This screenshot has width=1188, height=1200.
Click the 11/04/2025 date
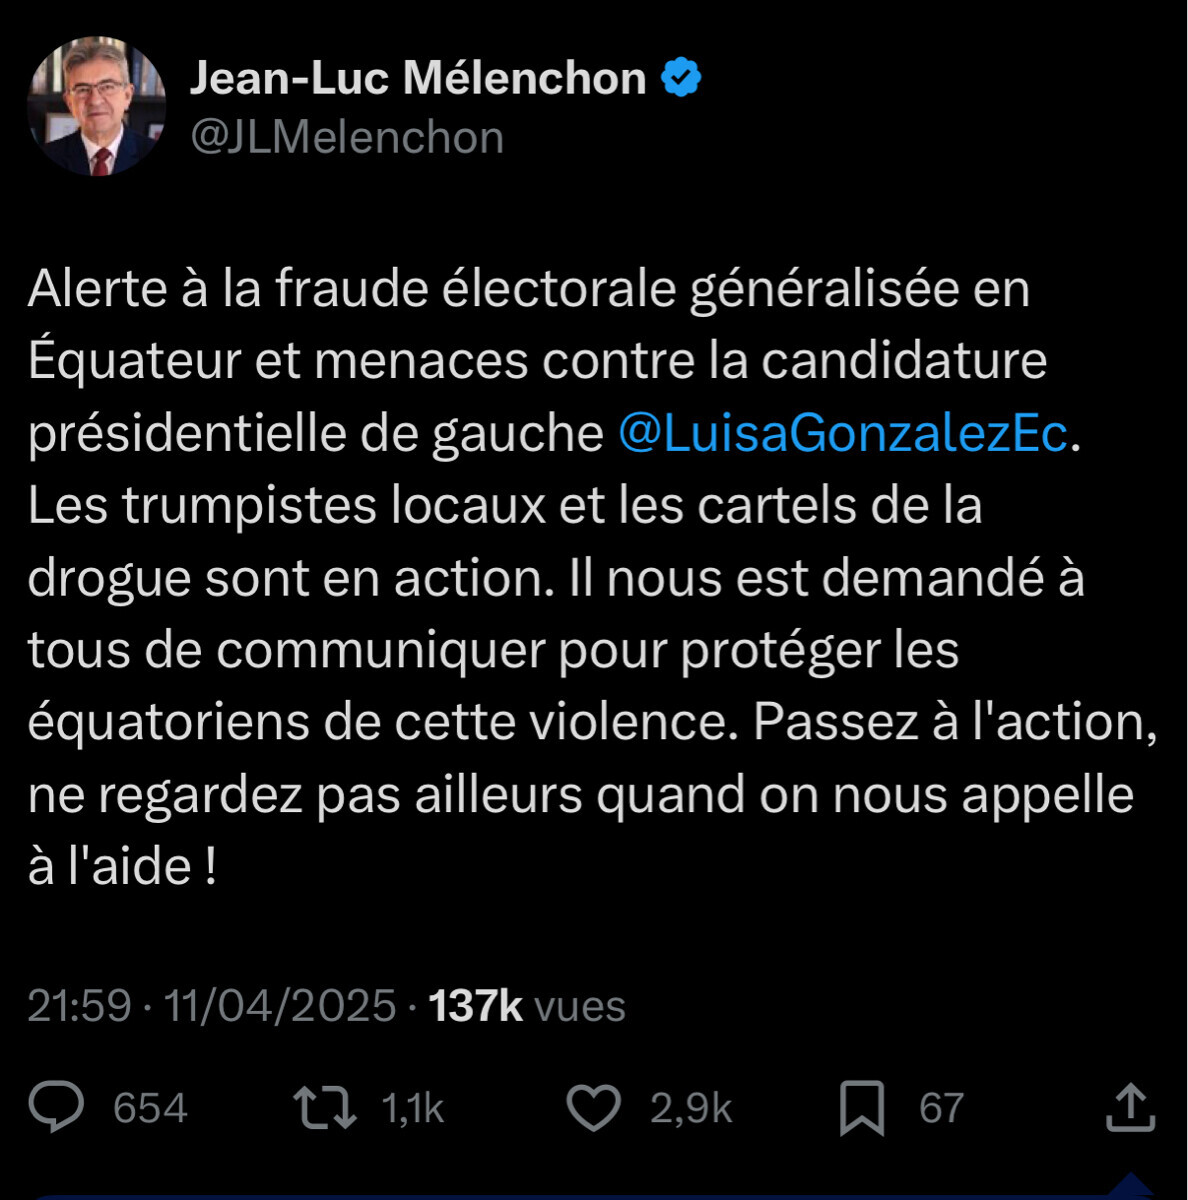(280, 1006)
